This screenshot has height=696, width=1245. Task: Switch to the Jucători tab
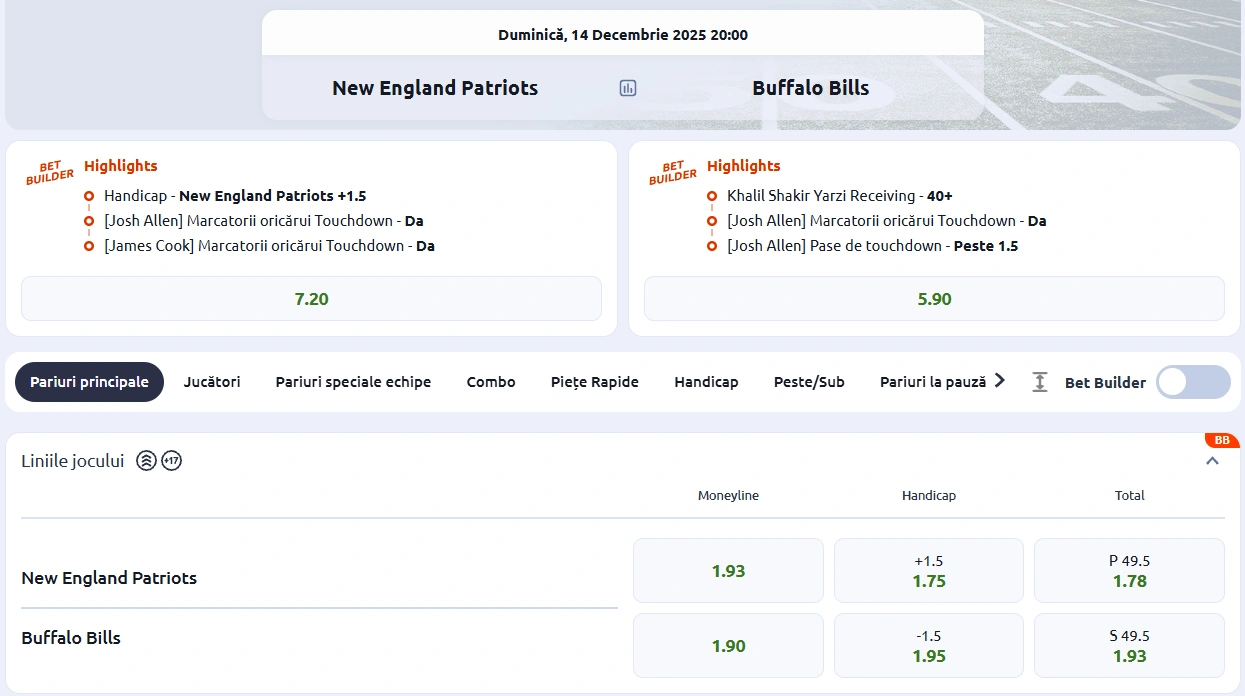(211, 382)
